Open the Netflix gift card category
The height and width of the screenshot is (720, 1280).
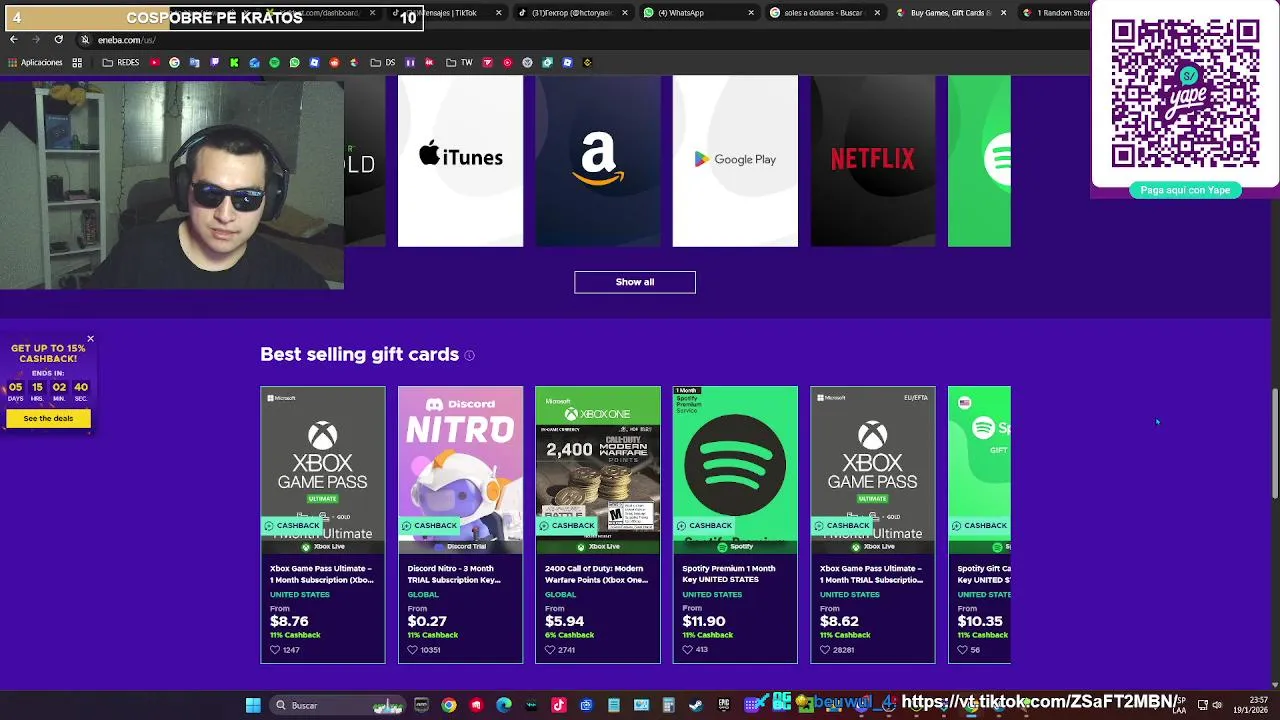[873, 160]
